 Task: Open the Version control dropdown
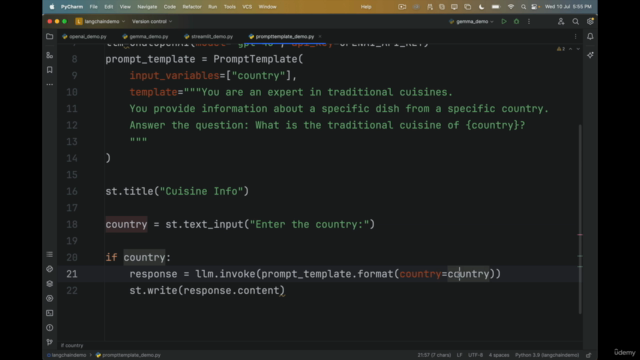(152, 21)
